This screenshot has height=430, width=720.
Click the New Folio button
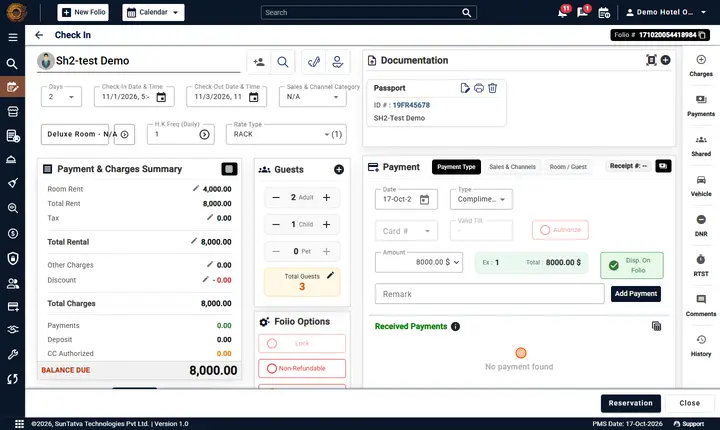point(83,12)
